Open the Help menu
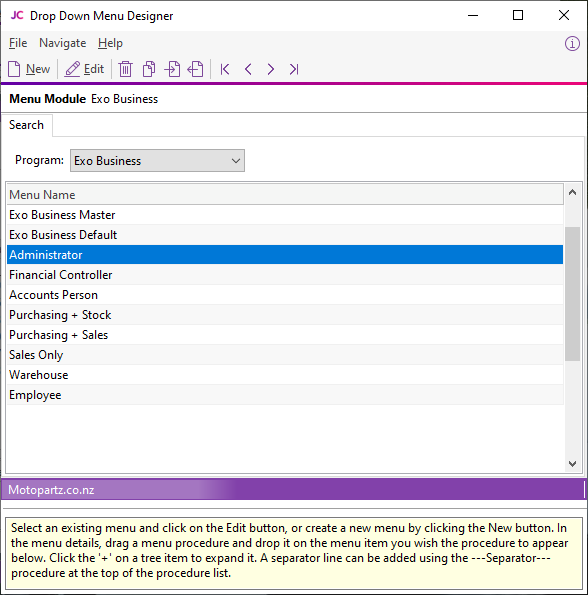This screenshot has width=588, height=595. click(110, 43)
